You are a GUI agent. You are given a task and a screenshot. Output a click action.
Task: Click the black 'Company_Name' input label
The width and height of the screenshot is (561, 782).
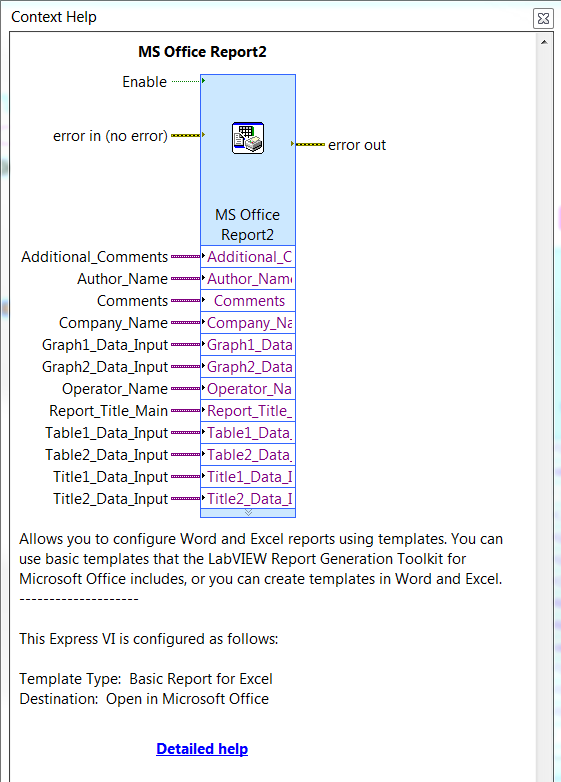(113, 323)
